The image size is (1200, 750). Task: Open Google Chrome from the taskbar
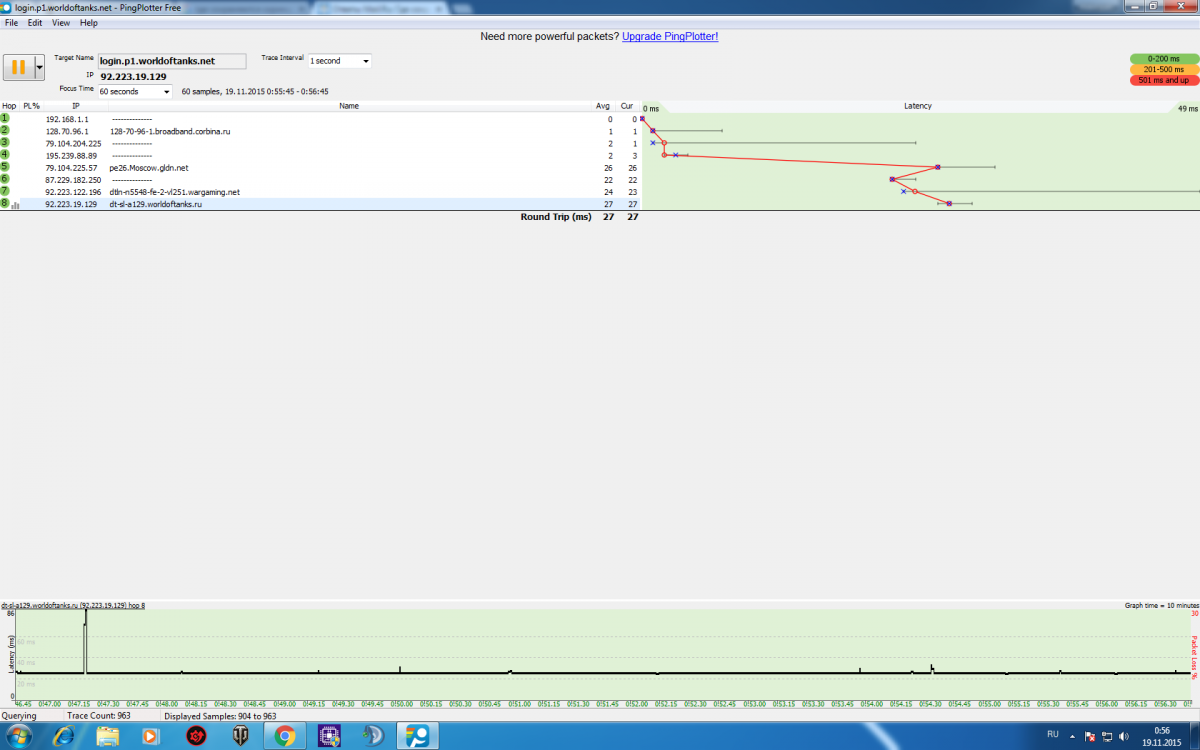click(x=285, y=736)
